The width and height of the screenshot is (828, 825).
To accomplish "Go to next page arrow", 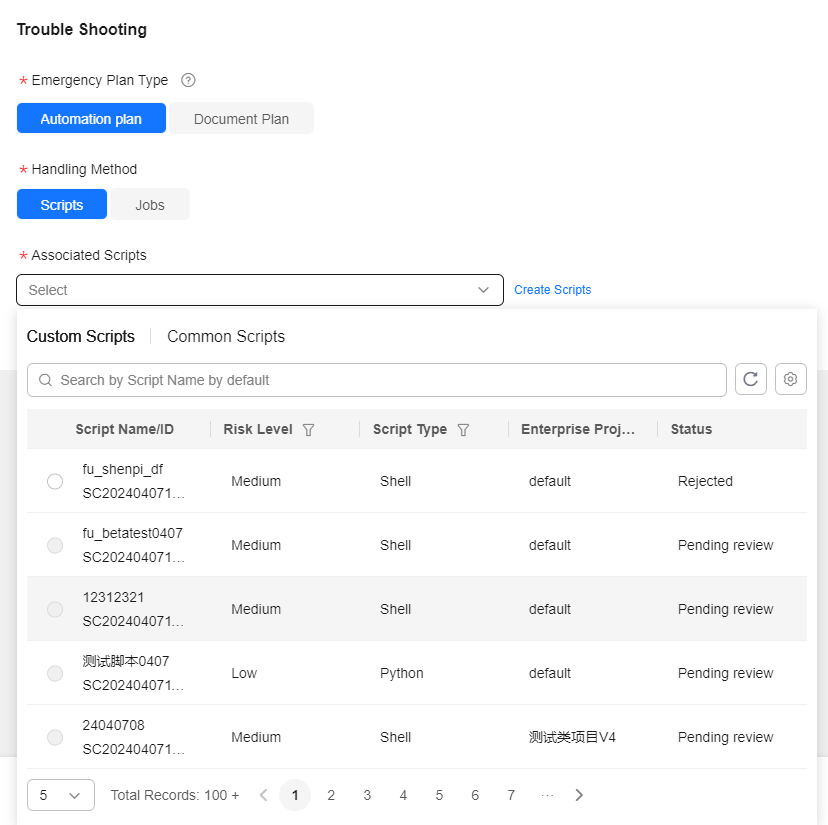I will tap(579, 795).
